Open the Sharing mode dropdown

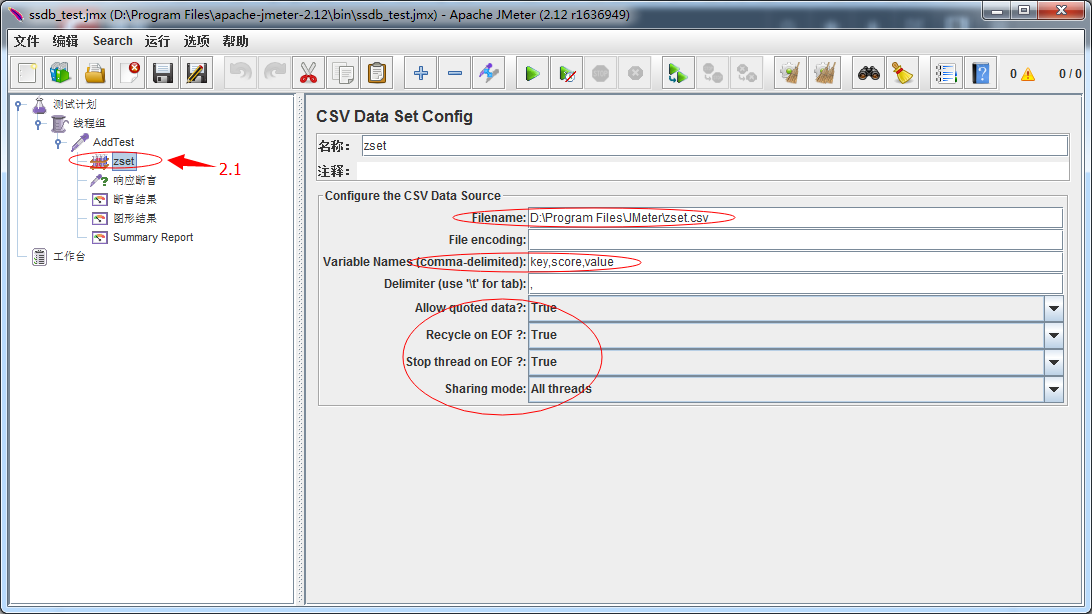[1054, 389]
